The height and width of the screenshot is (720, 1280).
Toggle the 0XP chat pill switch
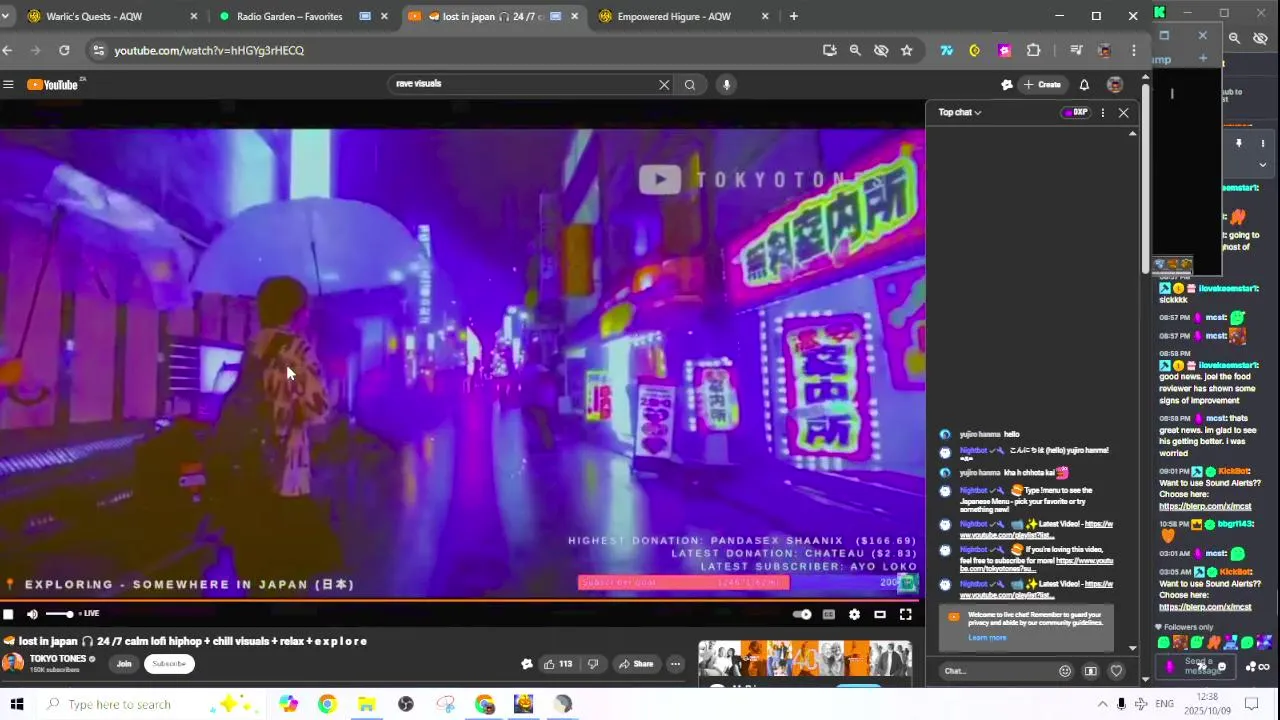click(1076, 112)
